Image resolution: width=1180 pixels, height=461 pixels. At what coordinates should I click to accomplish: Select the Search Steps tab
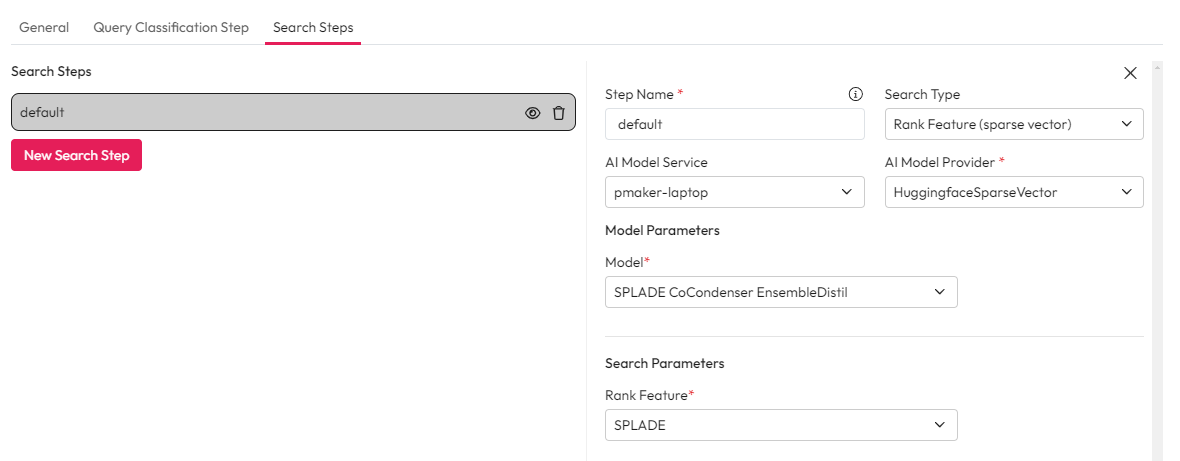click(313, 27)
